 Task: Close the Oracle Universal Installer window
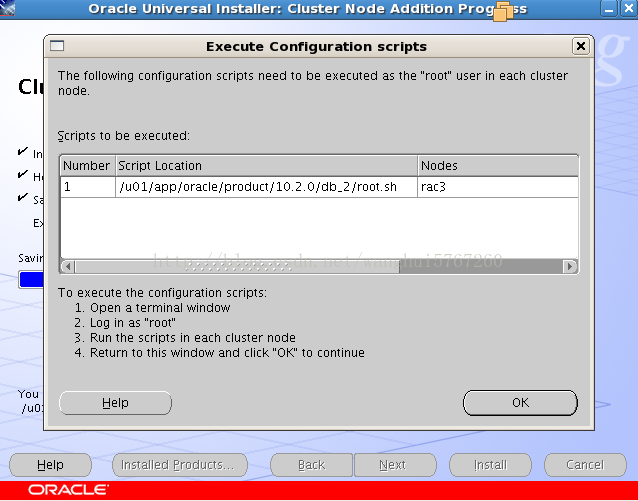629,9
